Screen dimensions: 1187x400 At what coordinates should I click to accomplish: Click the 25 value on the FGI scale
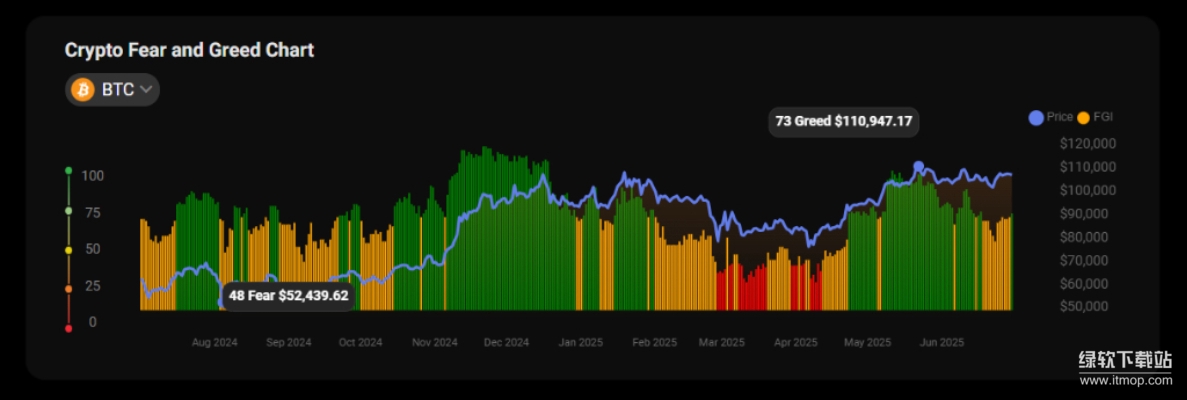tap(93, 286)
